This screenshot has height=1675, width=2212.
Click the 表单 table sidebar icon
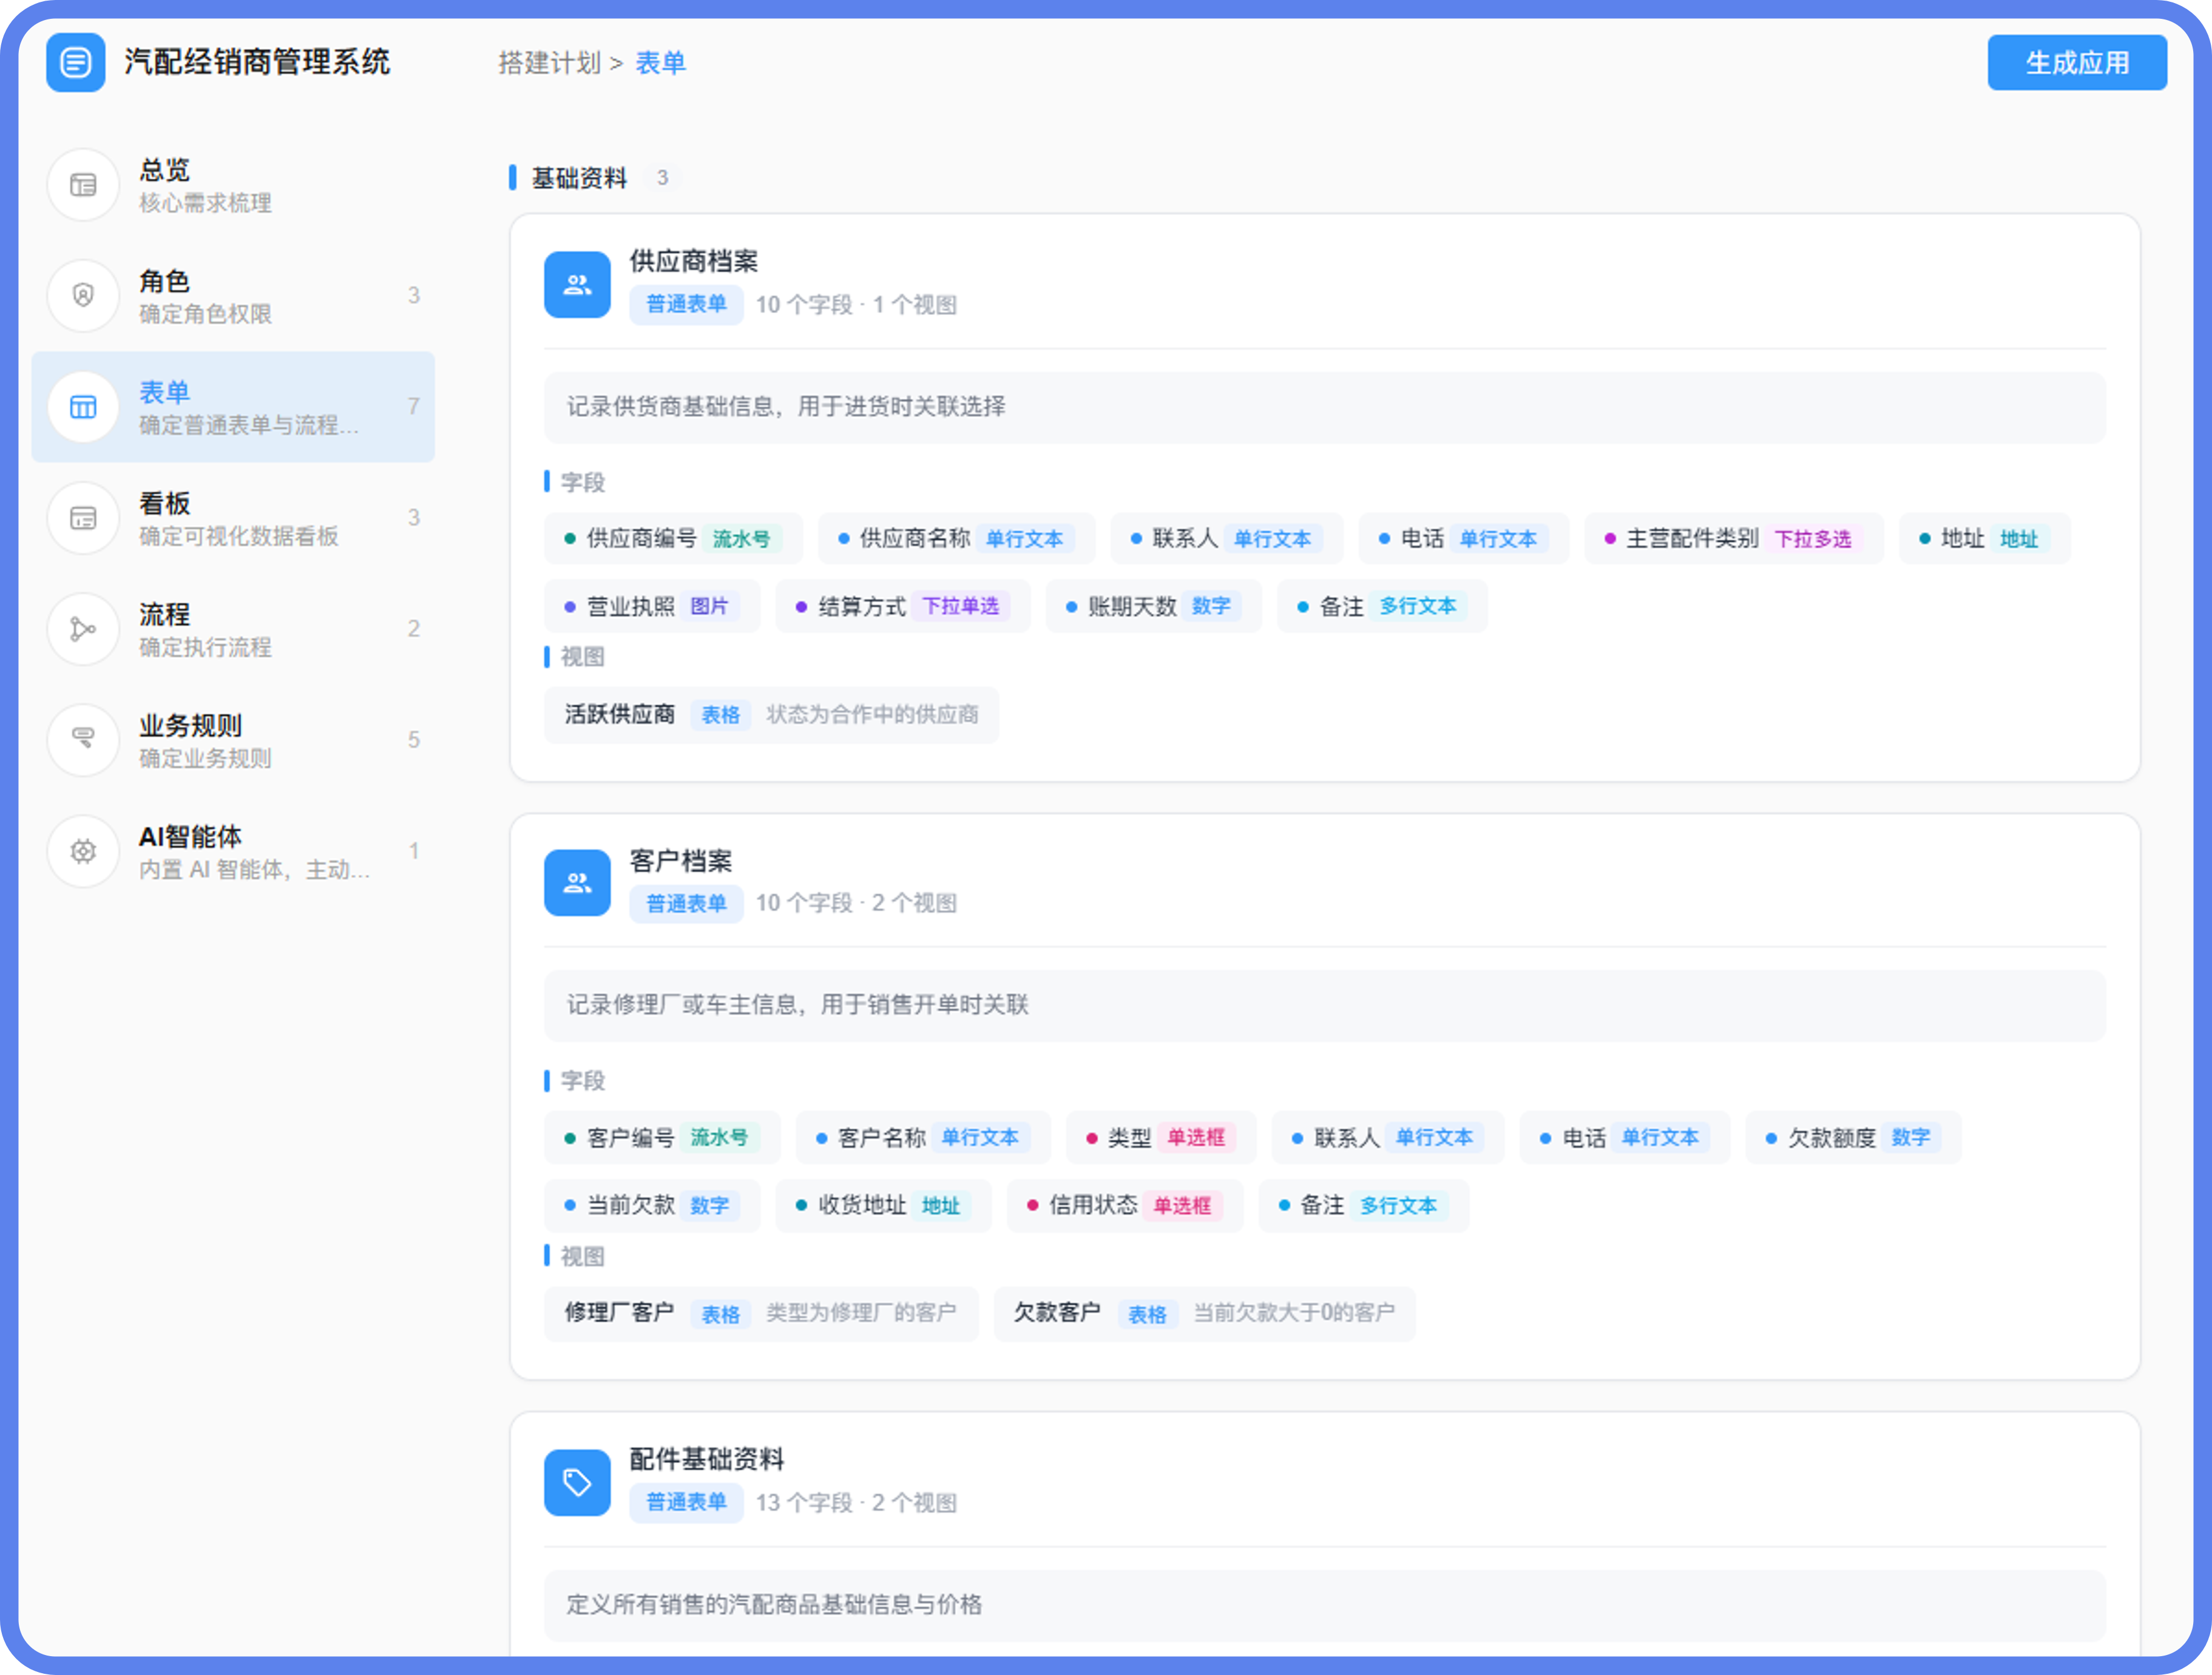coord(83,407)
